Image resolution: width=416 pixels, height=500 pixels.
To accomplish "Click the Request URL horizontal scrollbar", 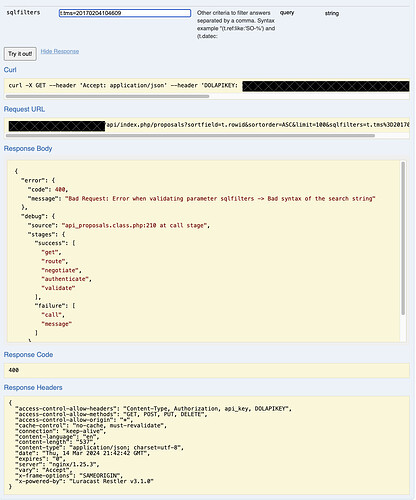I will [x=190, y=136].
